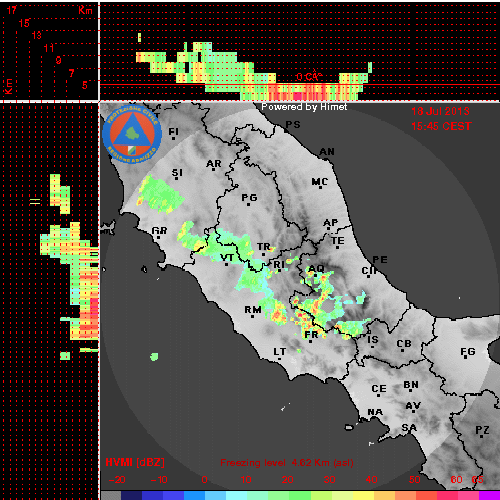Click the 'Powered by Himet' text

[304, 107]
